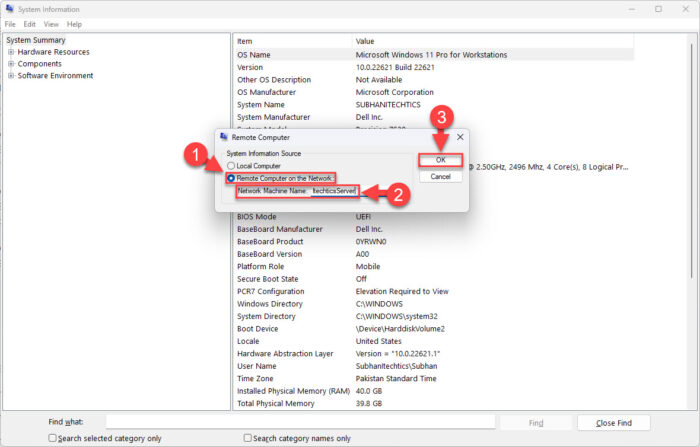Expand the Hardware Resources node

pyautogui.click(x=11, y=52)
